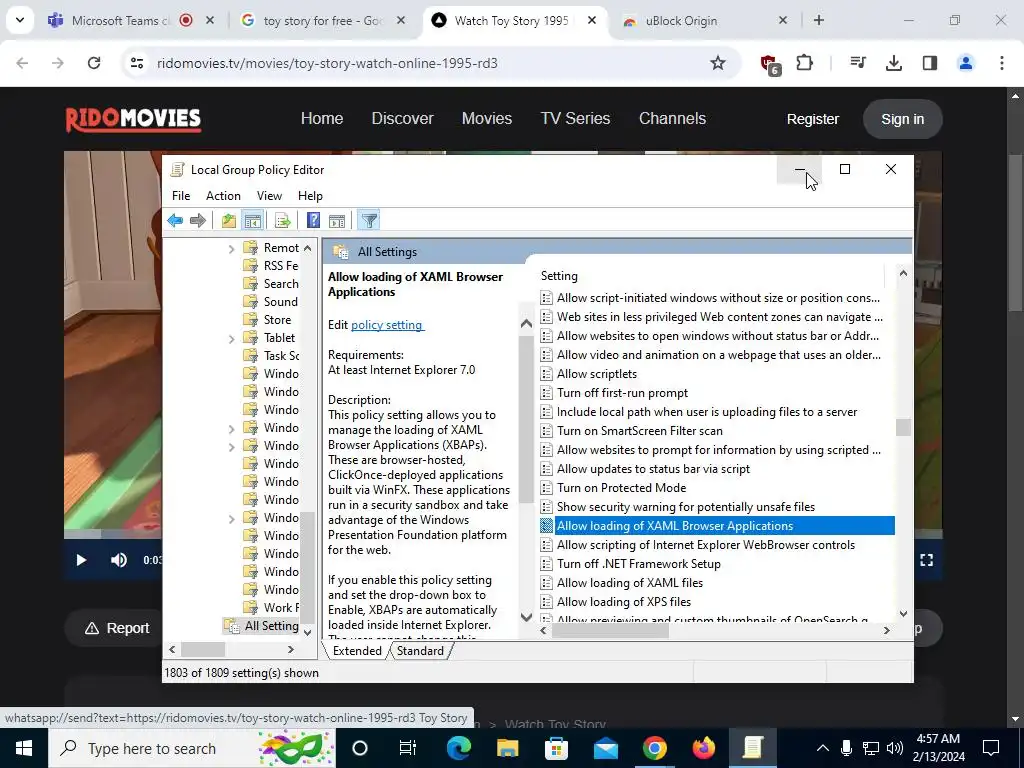Open the tab search dropdown in Chrome

click(20, 20)
